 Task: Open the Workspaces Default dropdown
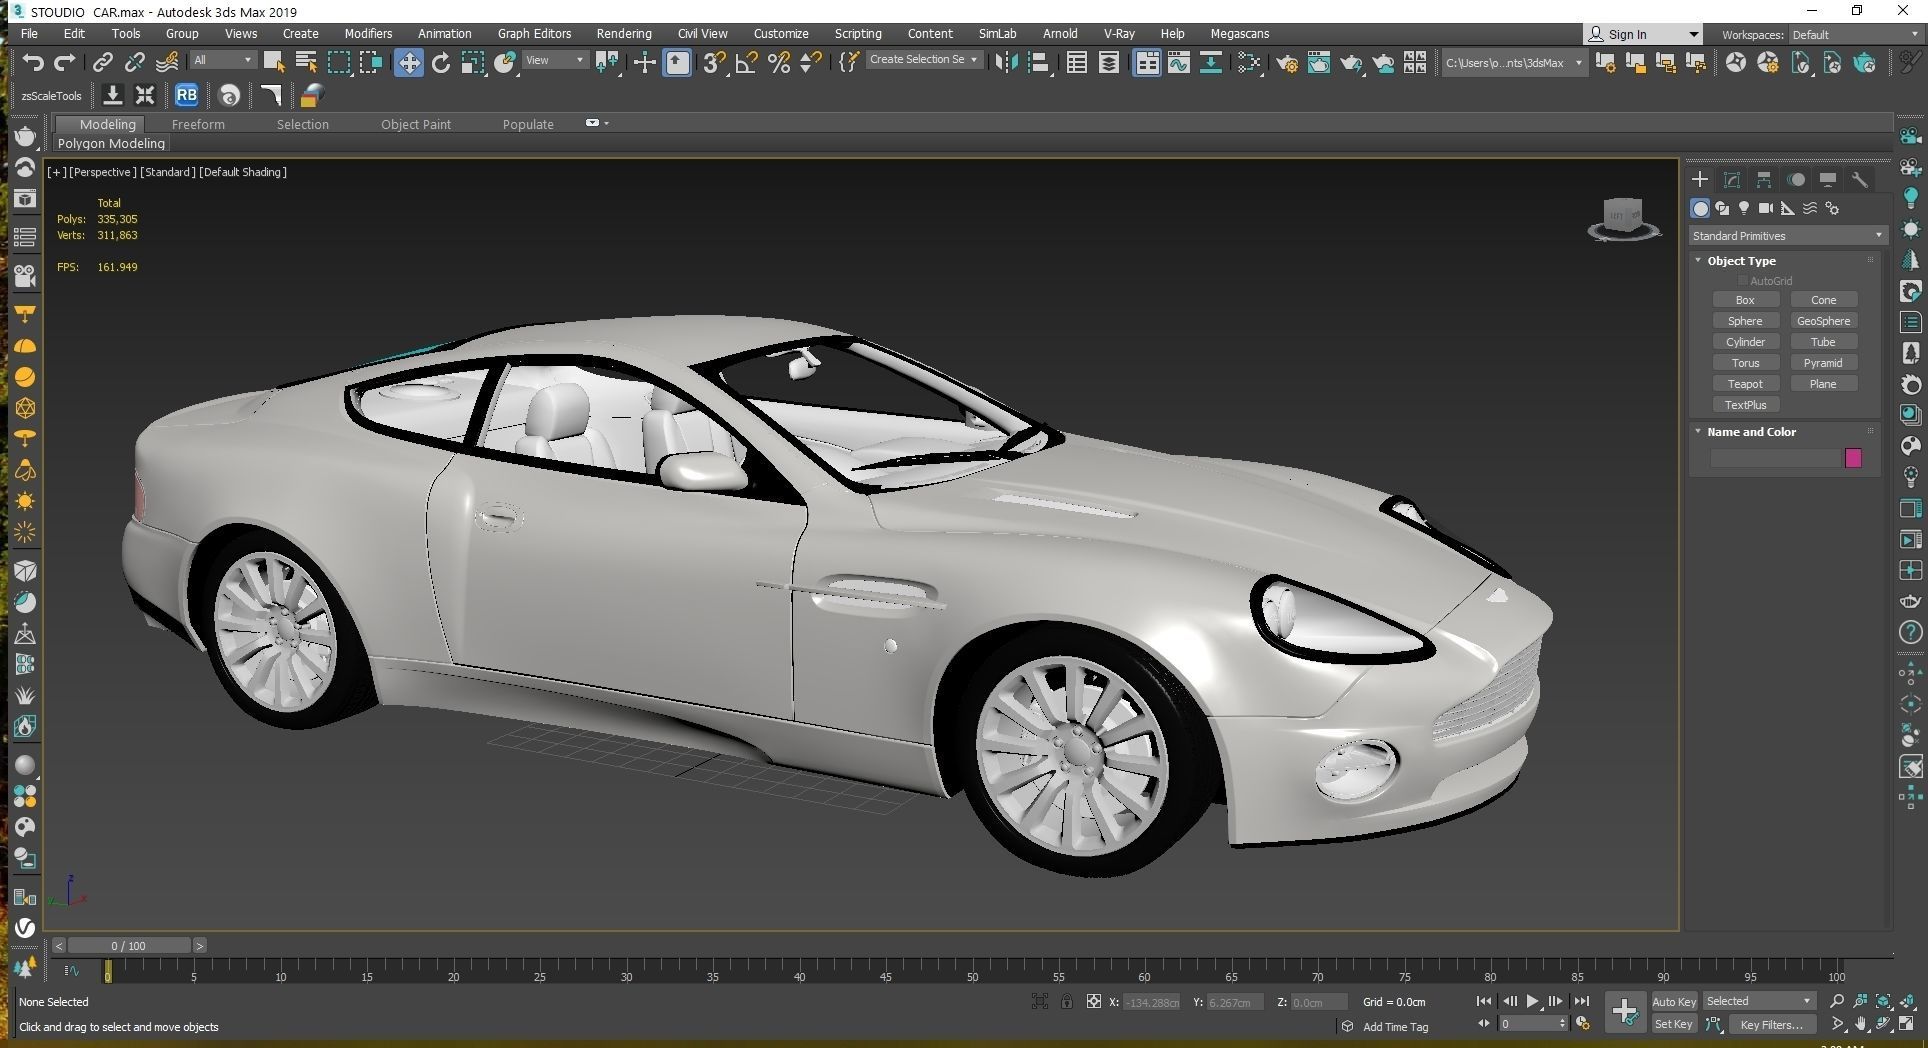pyautogui.click(x=1854, y=34)
